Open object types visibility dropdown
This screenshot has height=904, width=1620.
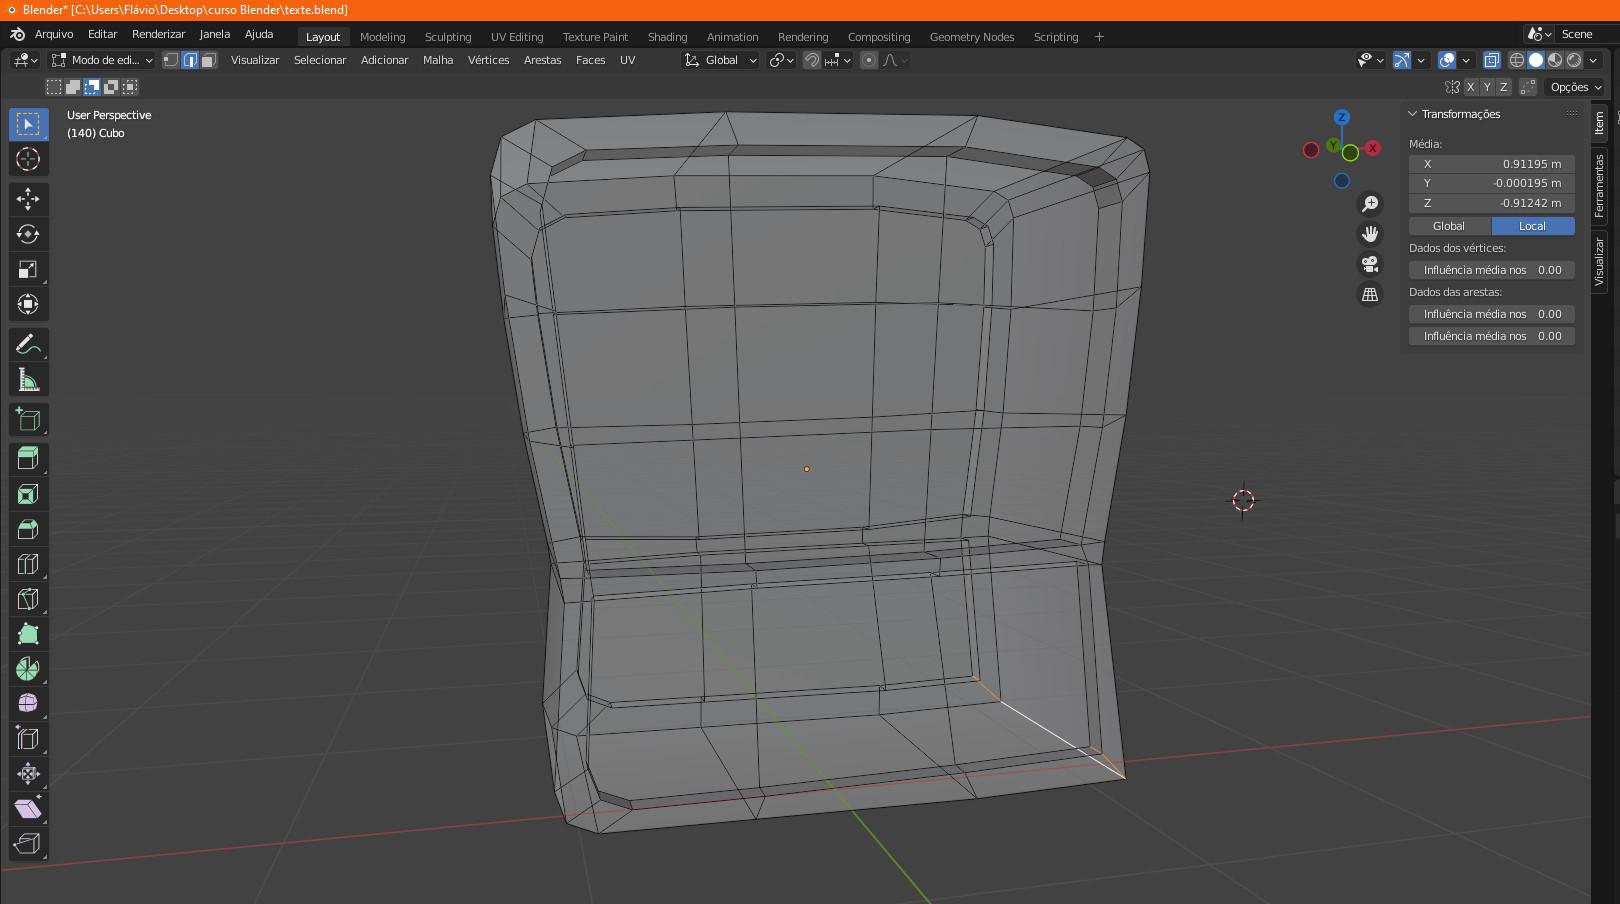(1370, 60)
